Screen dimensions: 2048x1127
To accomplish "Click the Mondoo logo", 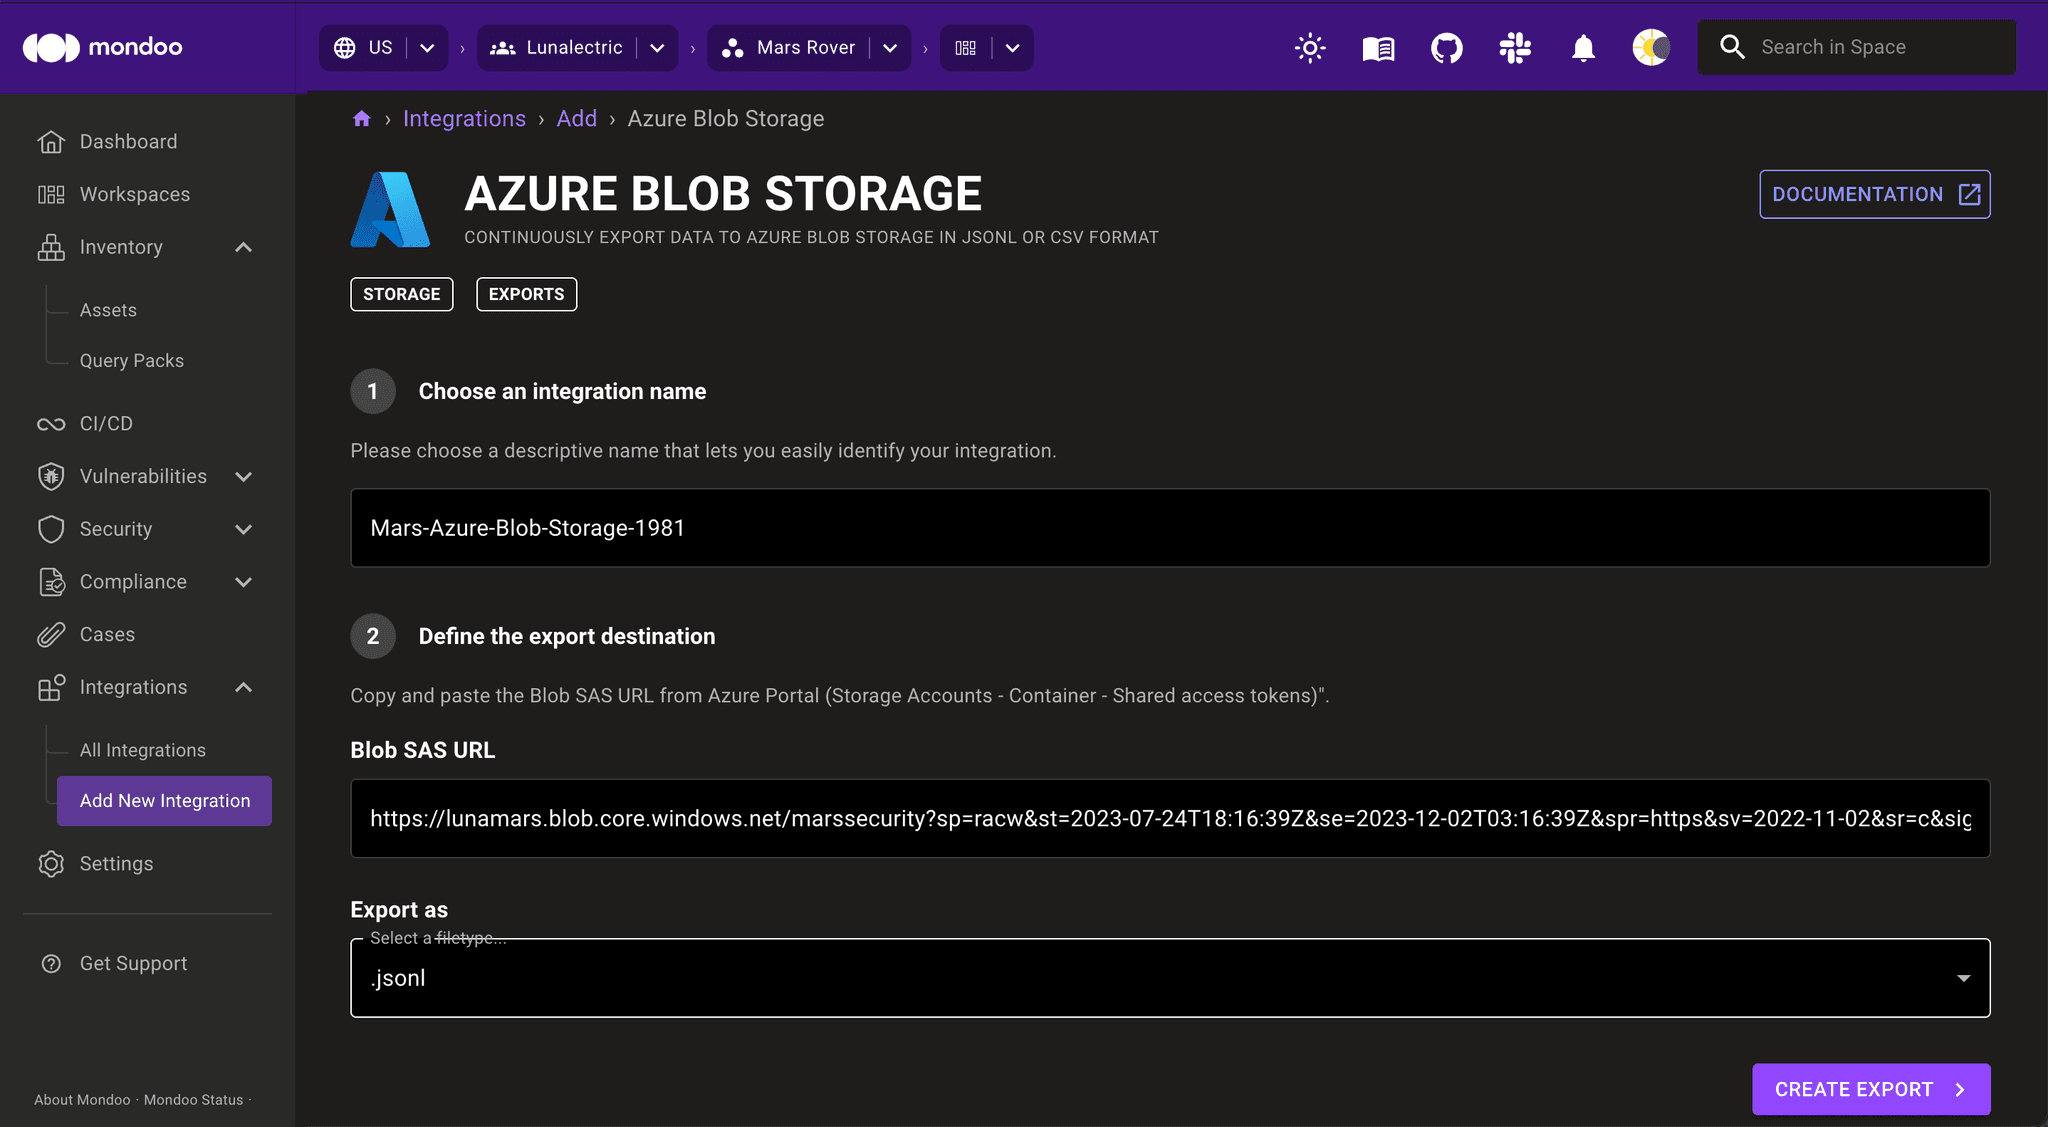I will click(x=103, y=47).
